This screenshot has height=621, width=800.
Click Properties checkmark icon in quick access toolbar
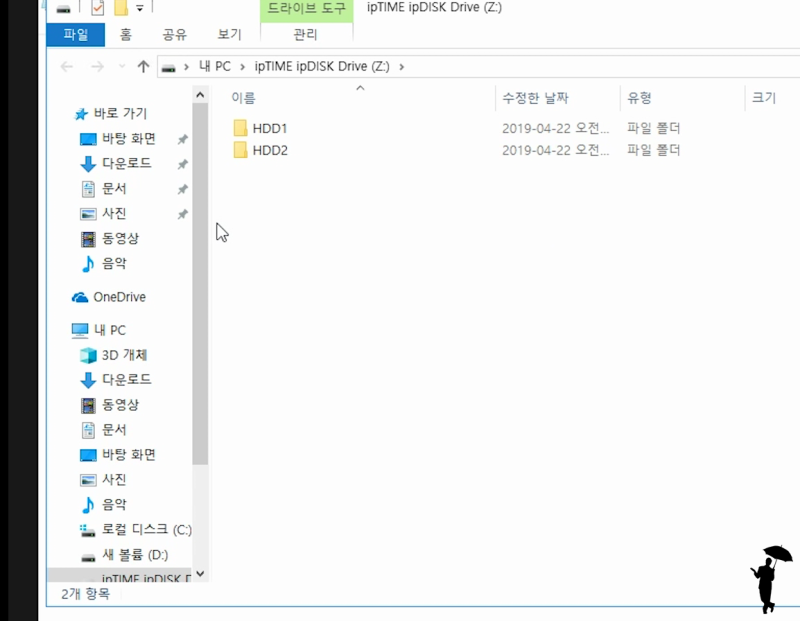point(97,8)
